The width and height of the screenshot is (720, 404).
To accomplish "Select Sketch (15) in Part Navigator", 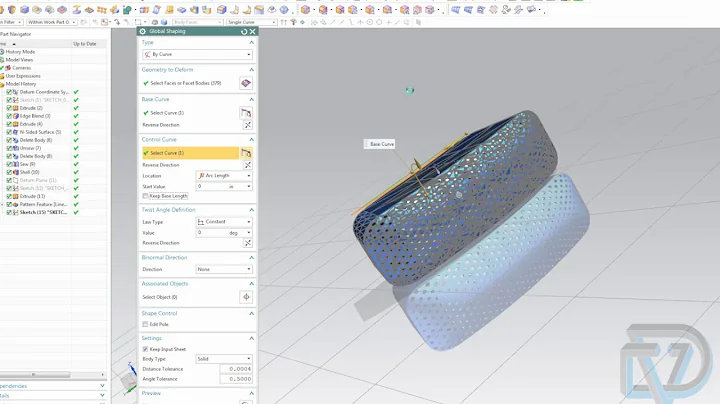I will point(43,213).
